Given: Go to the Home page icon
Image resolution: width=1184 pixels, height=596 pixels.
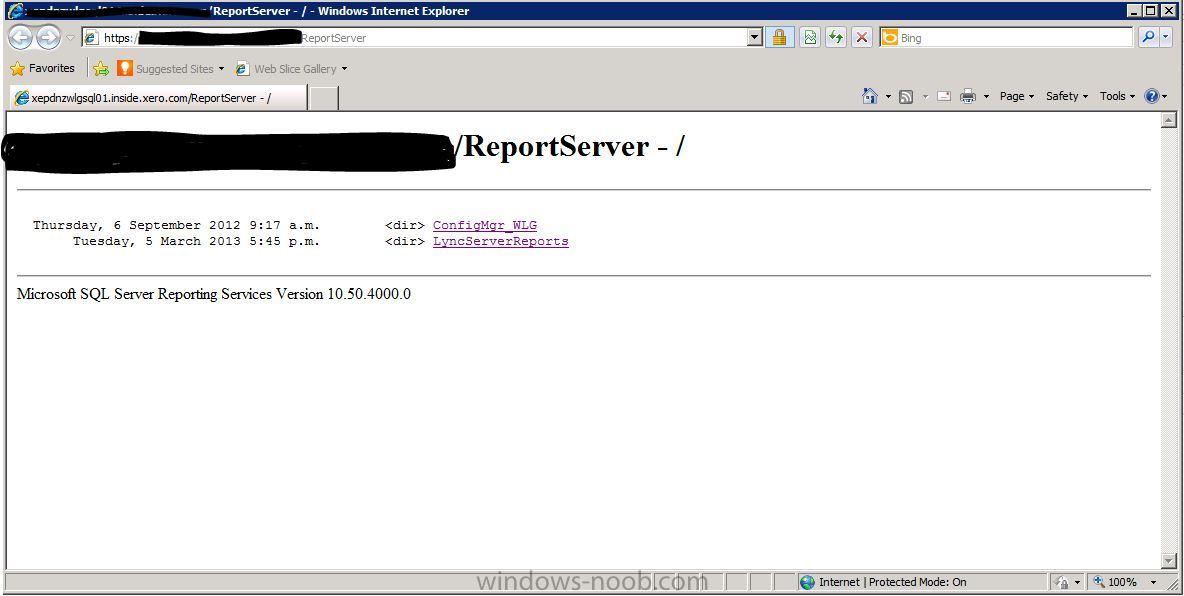Looking at the screenshot, I should click(x=870, y=97).
